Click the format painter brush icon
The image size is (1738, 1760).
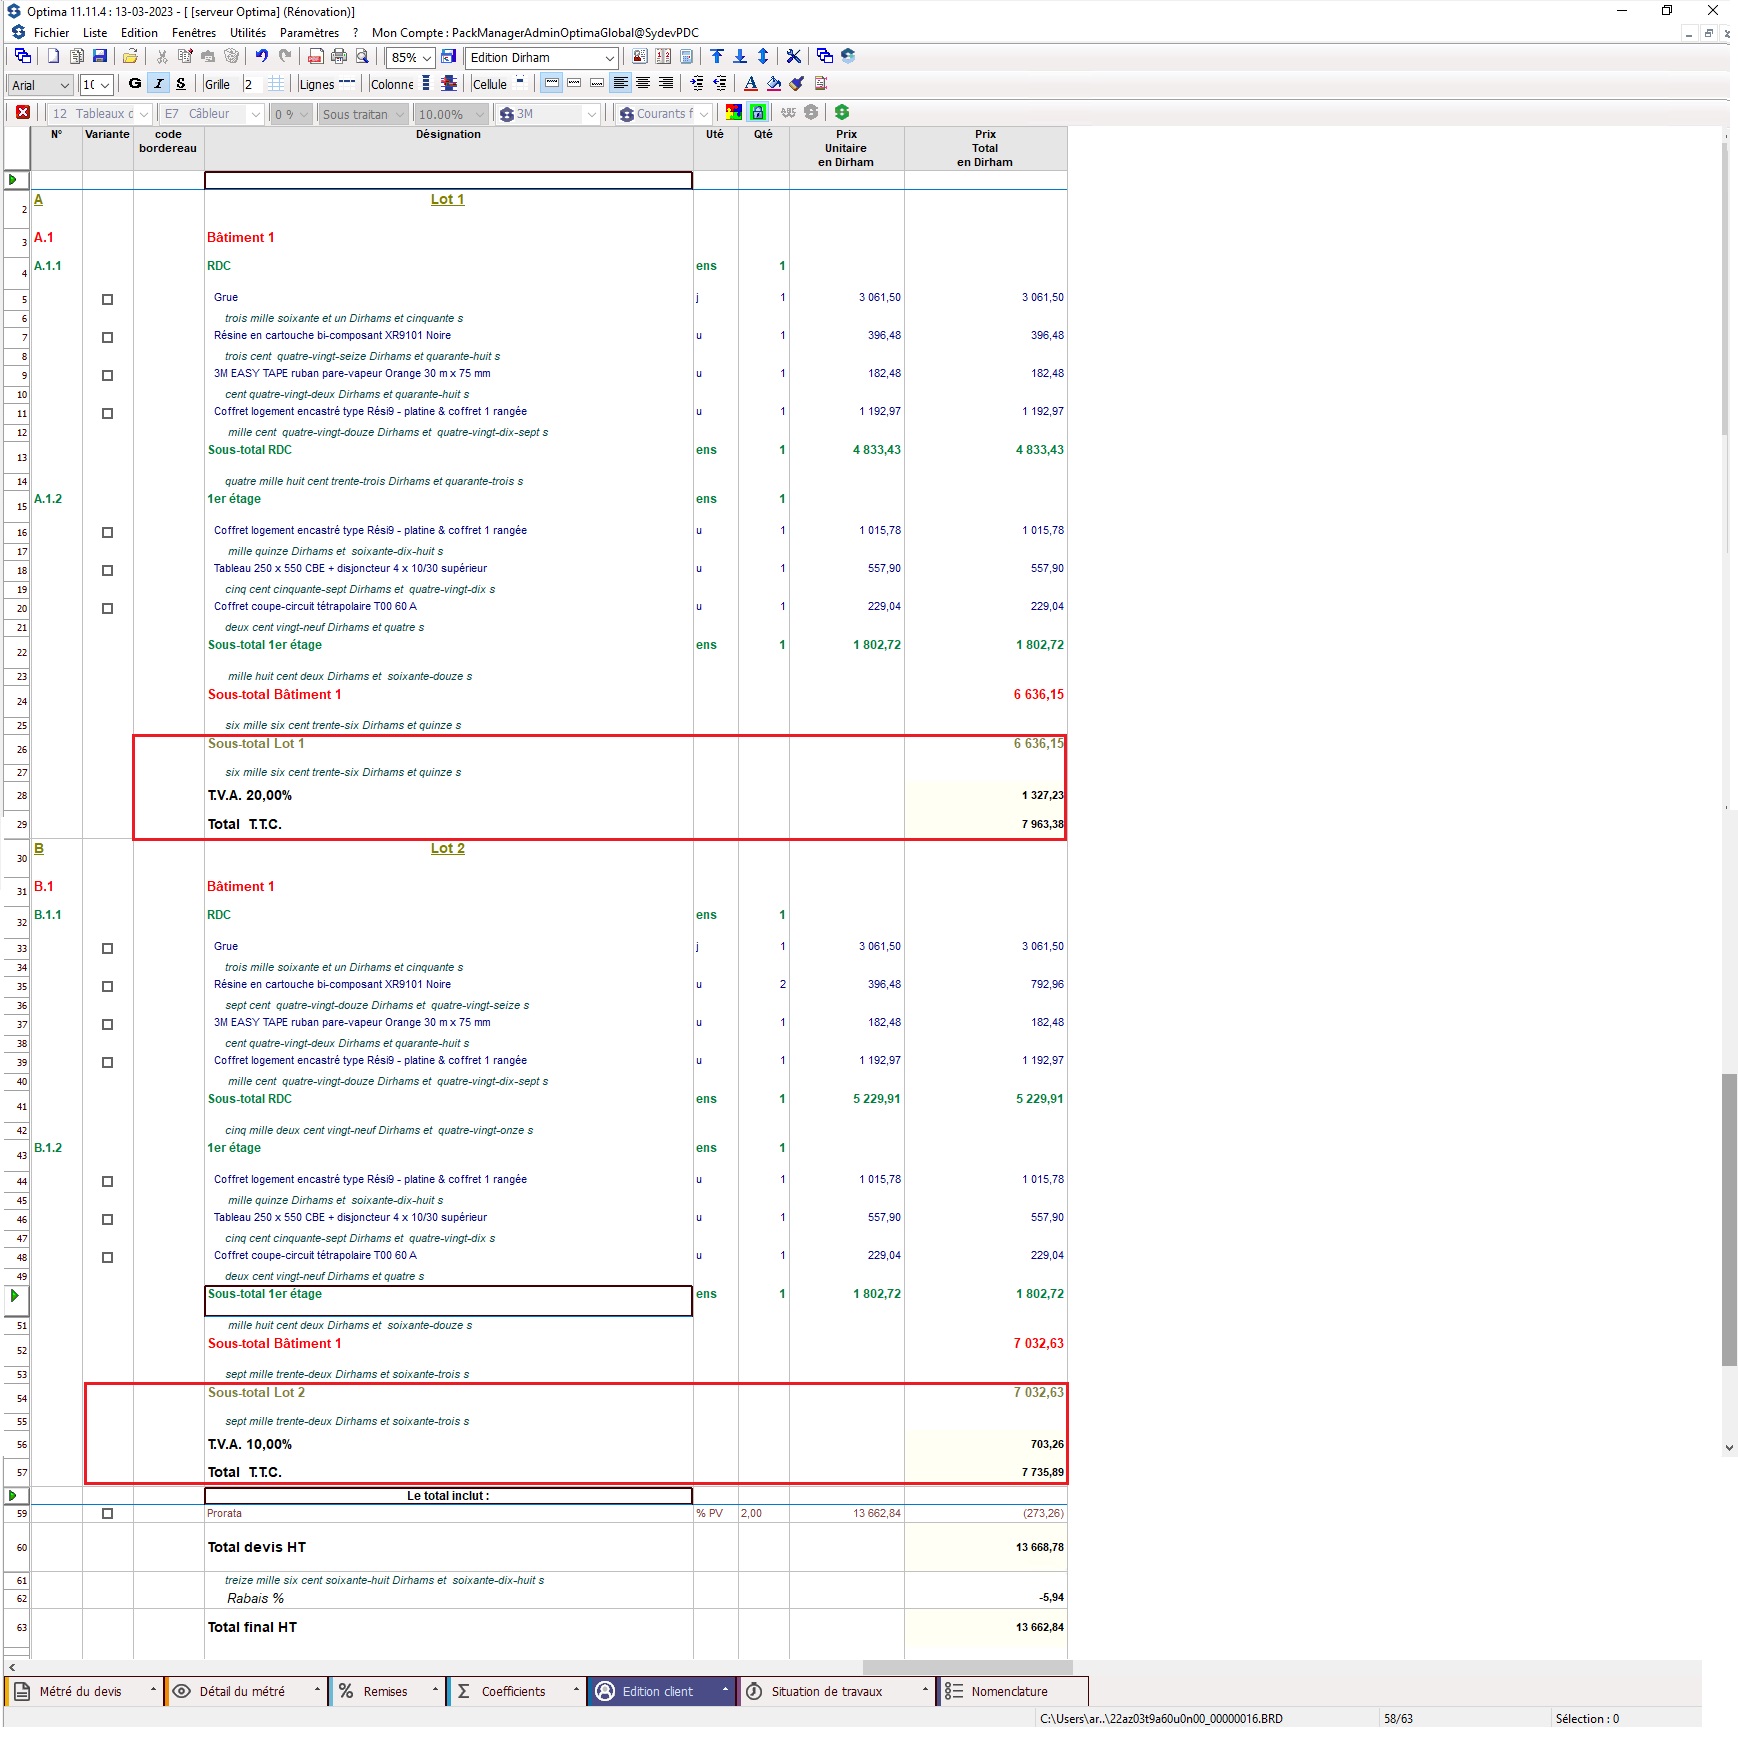(x=797, y=84)
